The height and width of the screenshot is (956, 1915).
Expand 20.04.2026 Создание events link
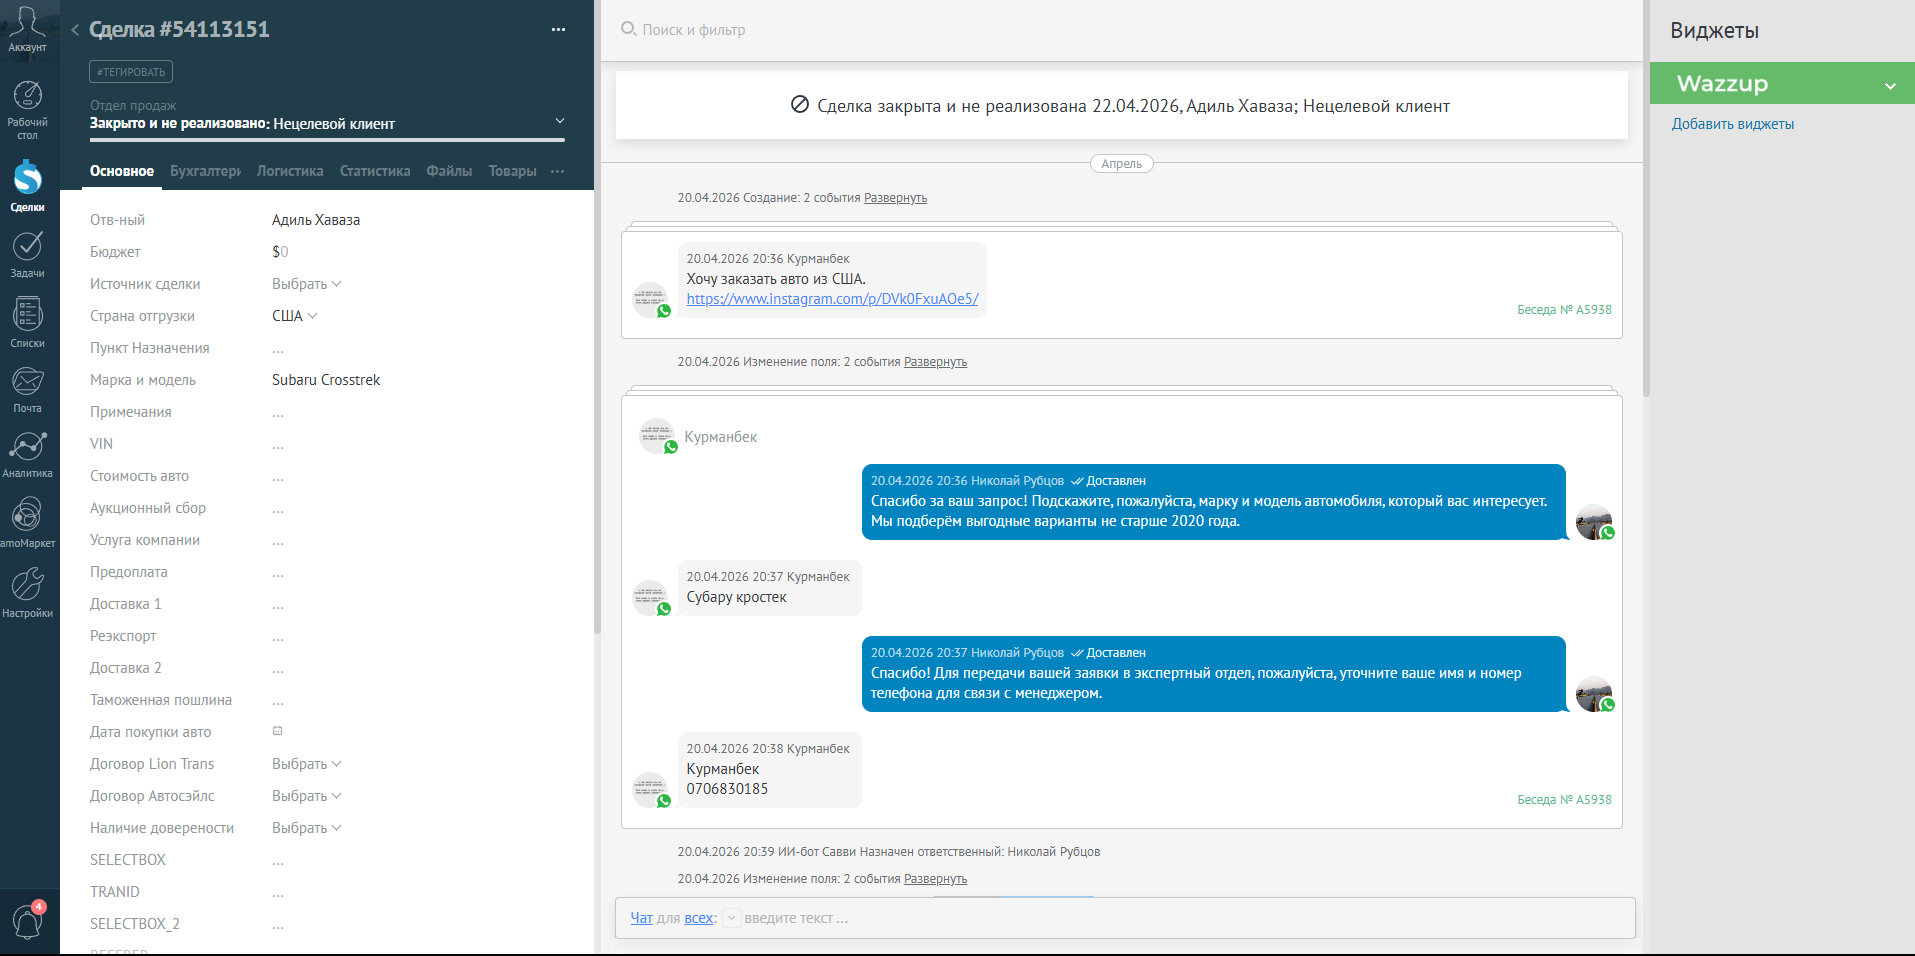[895, 198]
